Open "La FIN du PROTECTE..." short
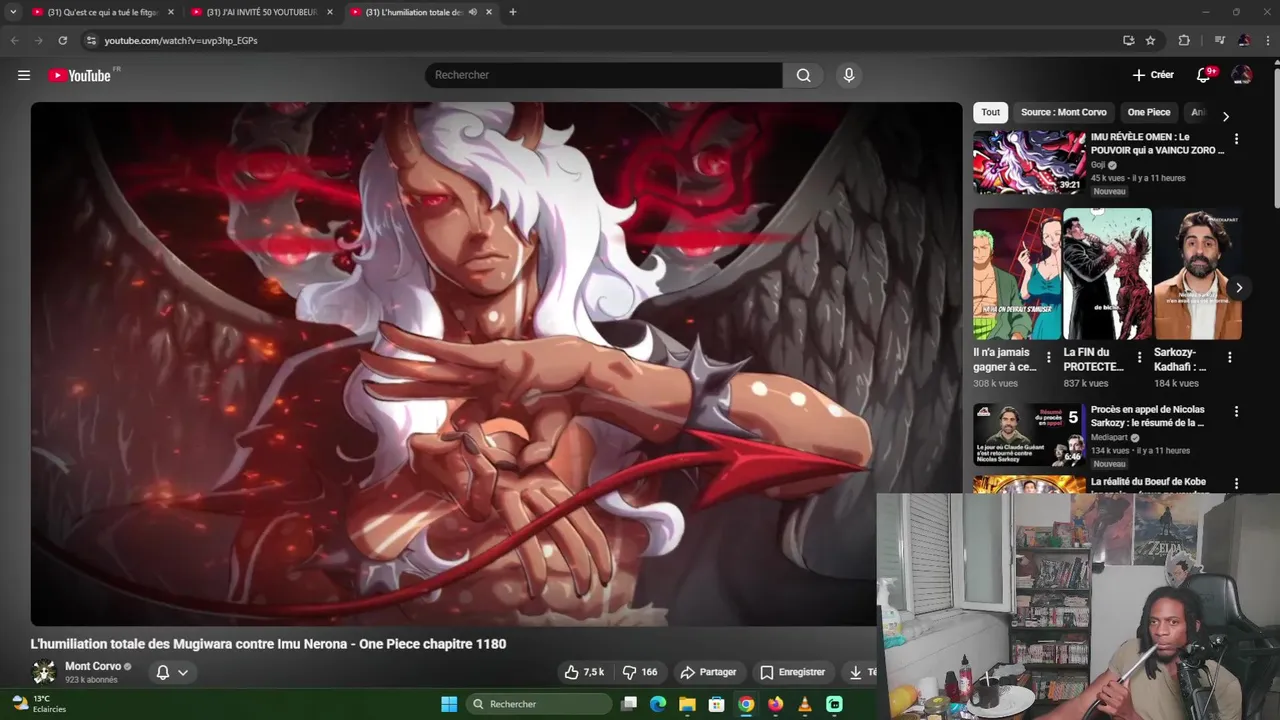The width and height of the screenshot is (1280, 720). (1107, 274)
